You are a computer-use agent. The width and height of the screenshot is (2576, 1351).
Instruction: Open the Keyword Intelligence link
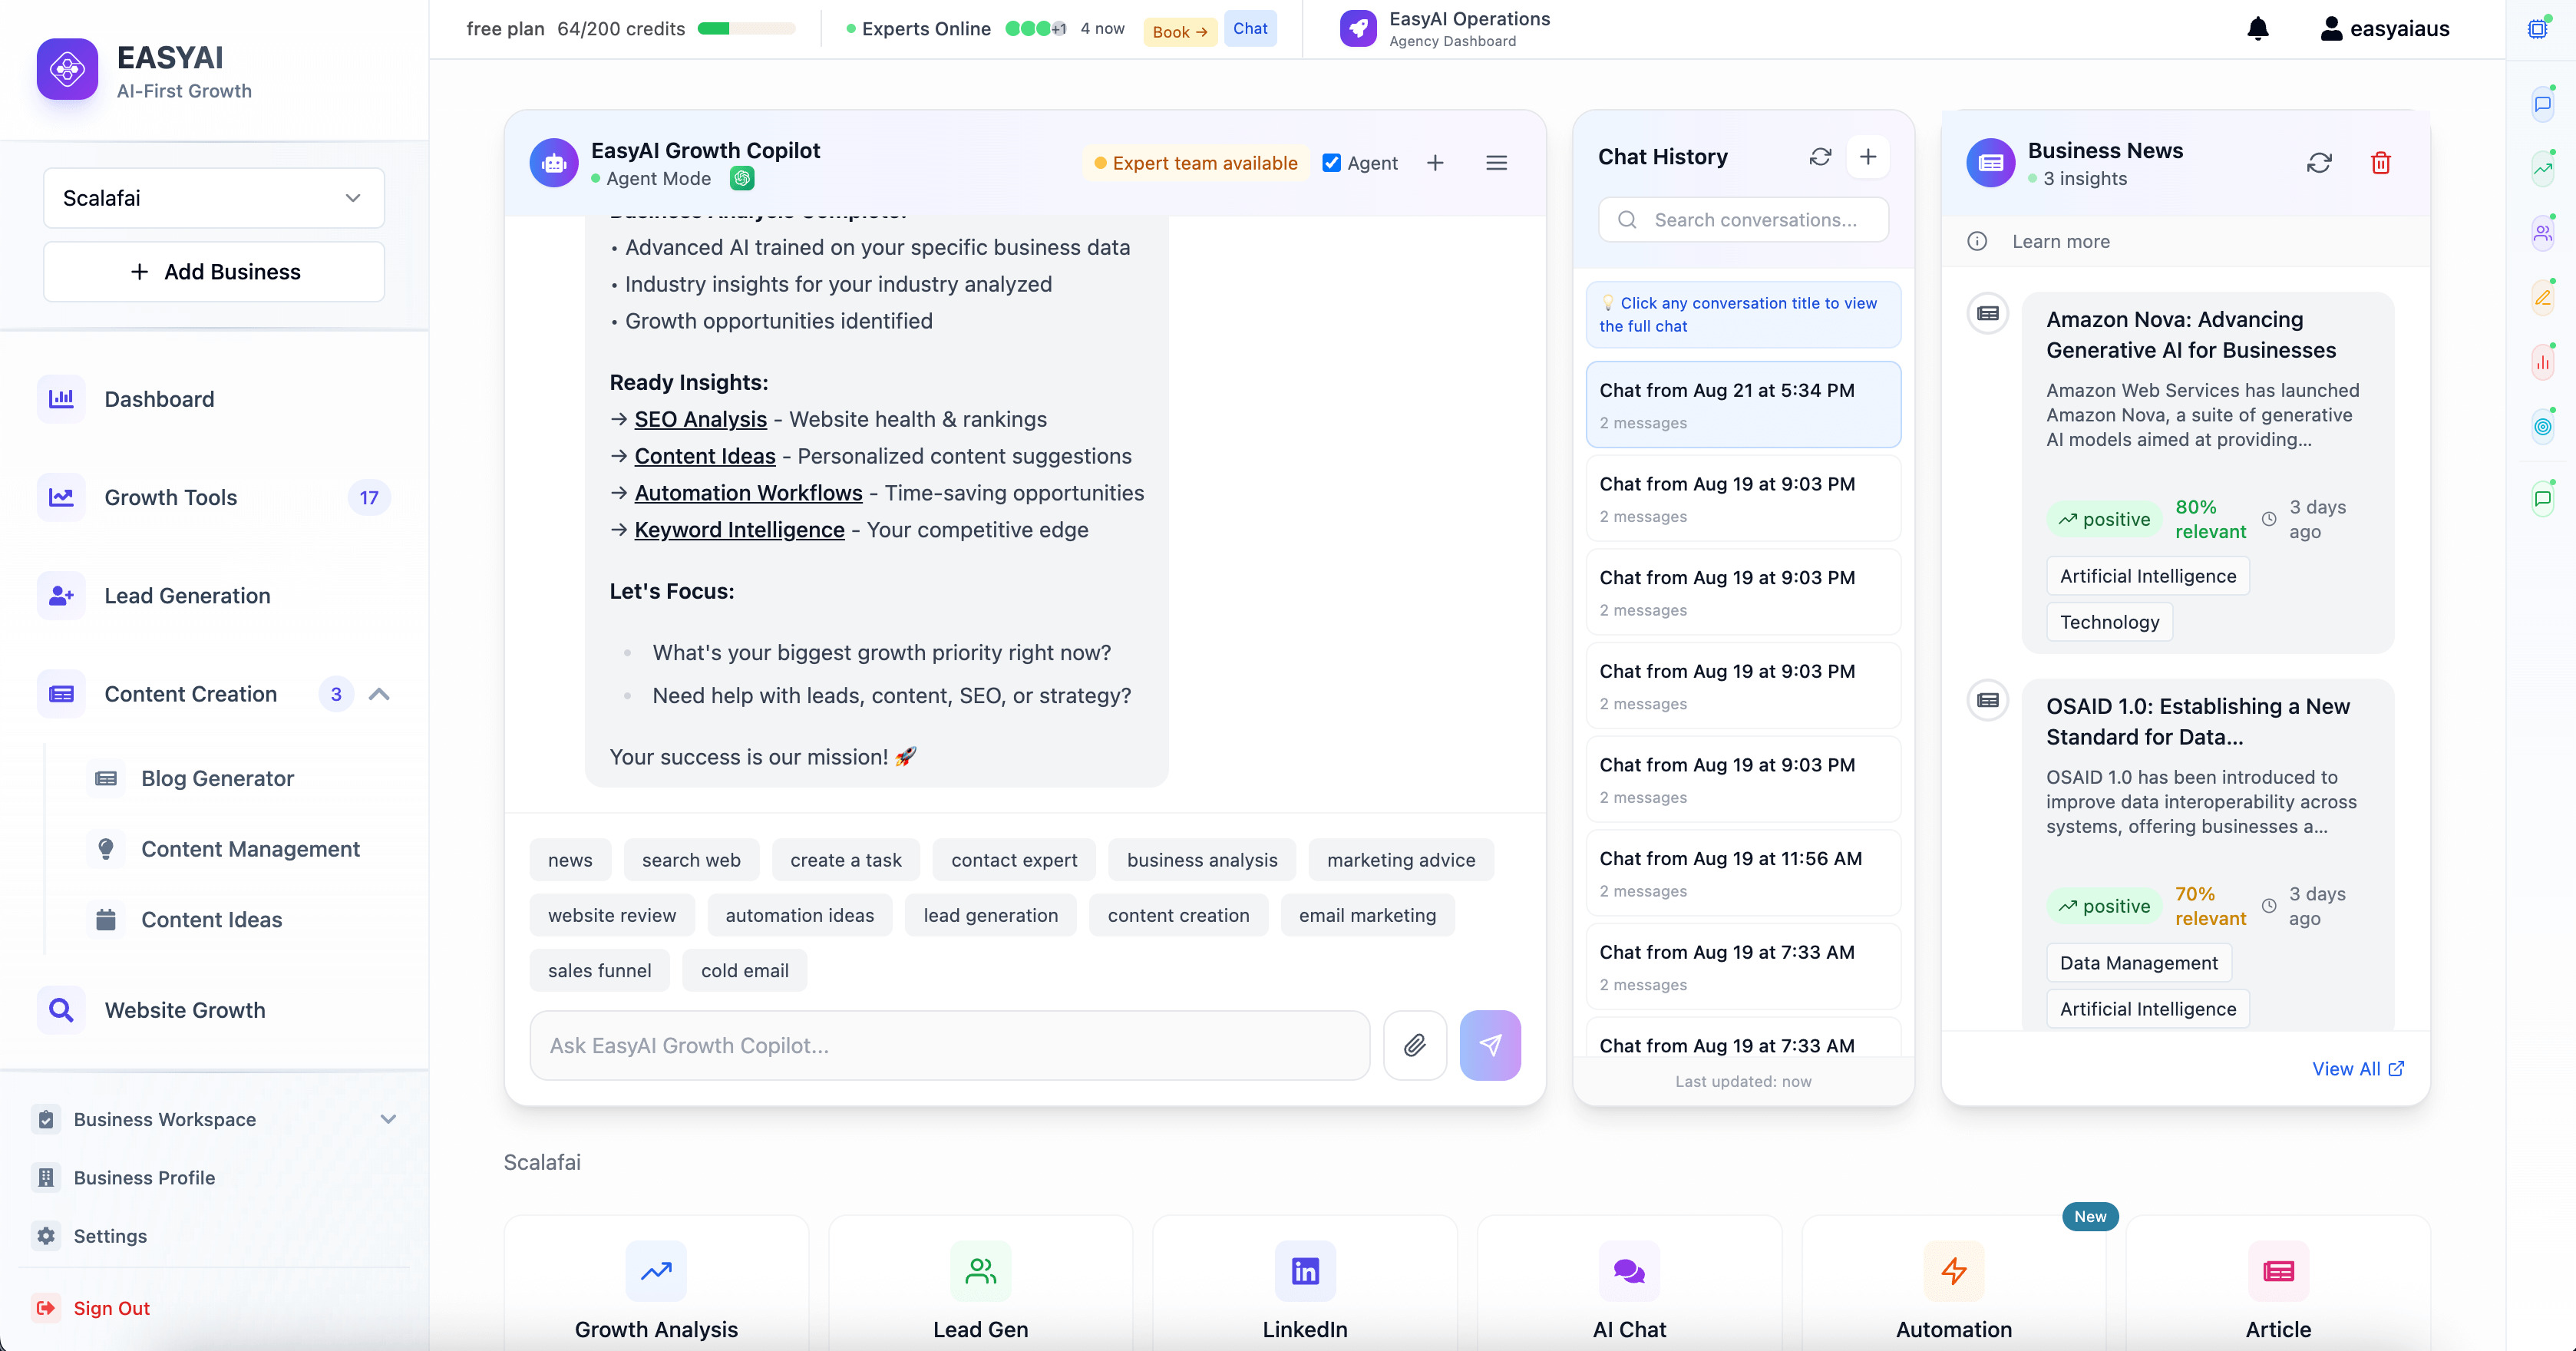point(739,530)
